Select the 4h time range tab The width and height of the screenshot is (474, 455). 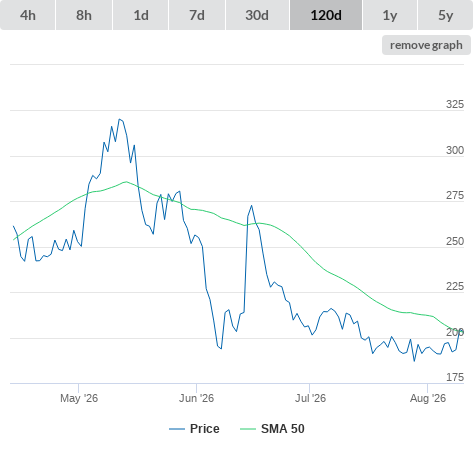coord(28,15)
